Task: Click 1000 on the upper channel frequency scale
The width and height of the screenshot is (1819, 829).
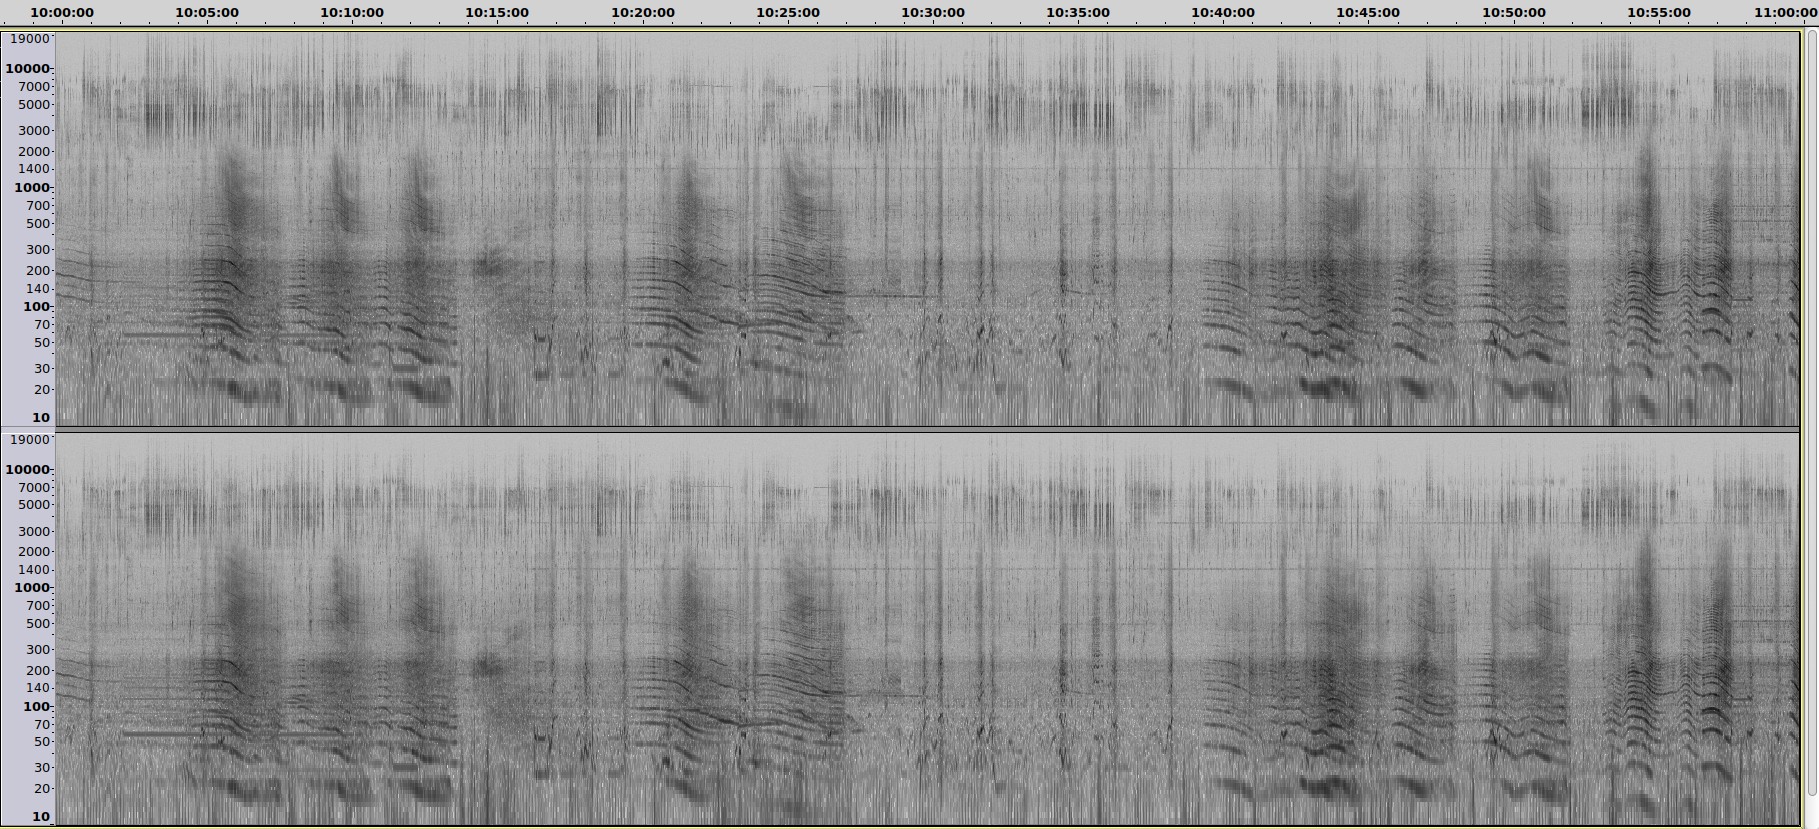Action: [x=32, y=188]
